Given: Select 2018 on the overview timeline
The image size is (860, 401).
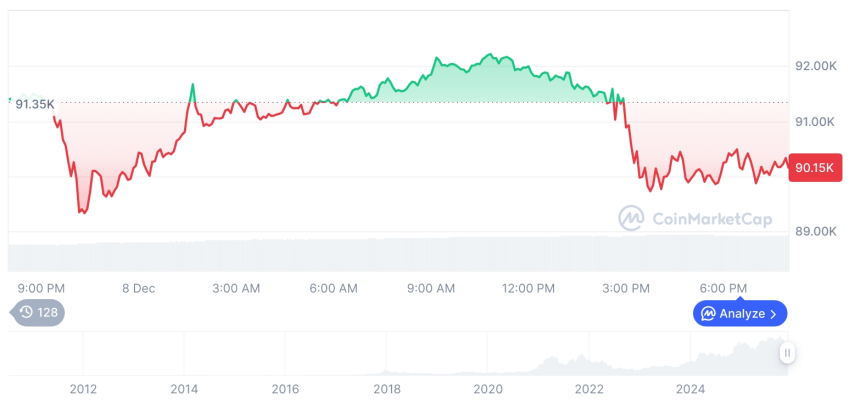Looking at the screenshot, I should coord(387,388).
